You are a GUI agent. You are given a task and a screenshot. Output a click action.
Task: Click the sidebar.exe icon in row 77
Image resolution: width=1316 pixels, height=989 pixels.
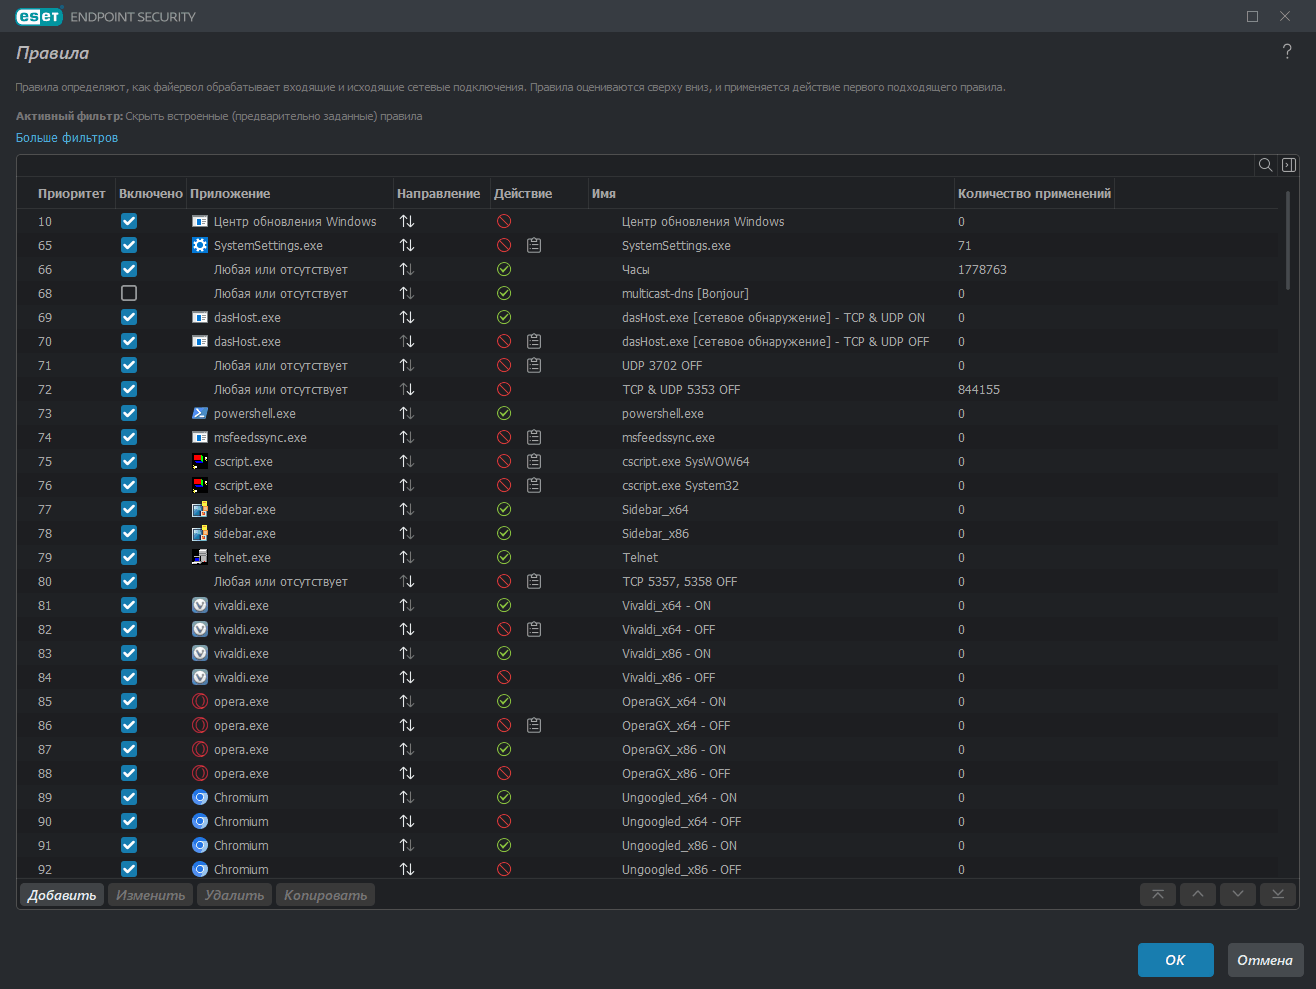[200, 509]
